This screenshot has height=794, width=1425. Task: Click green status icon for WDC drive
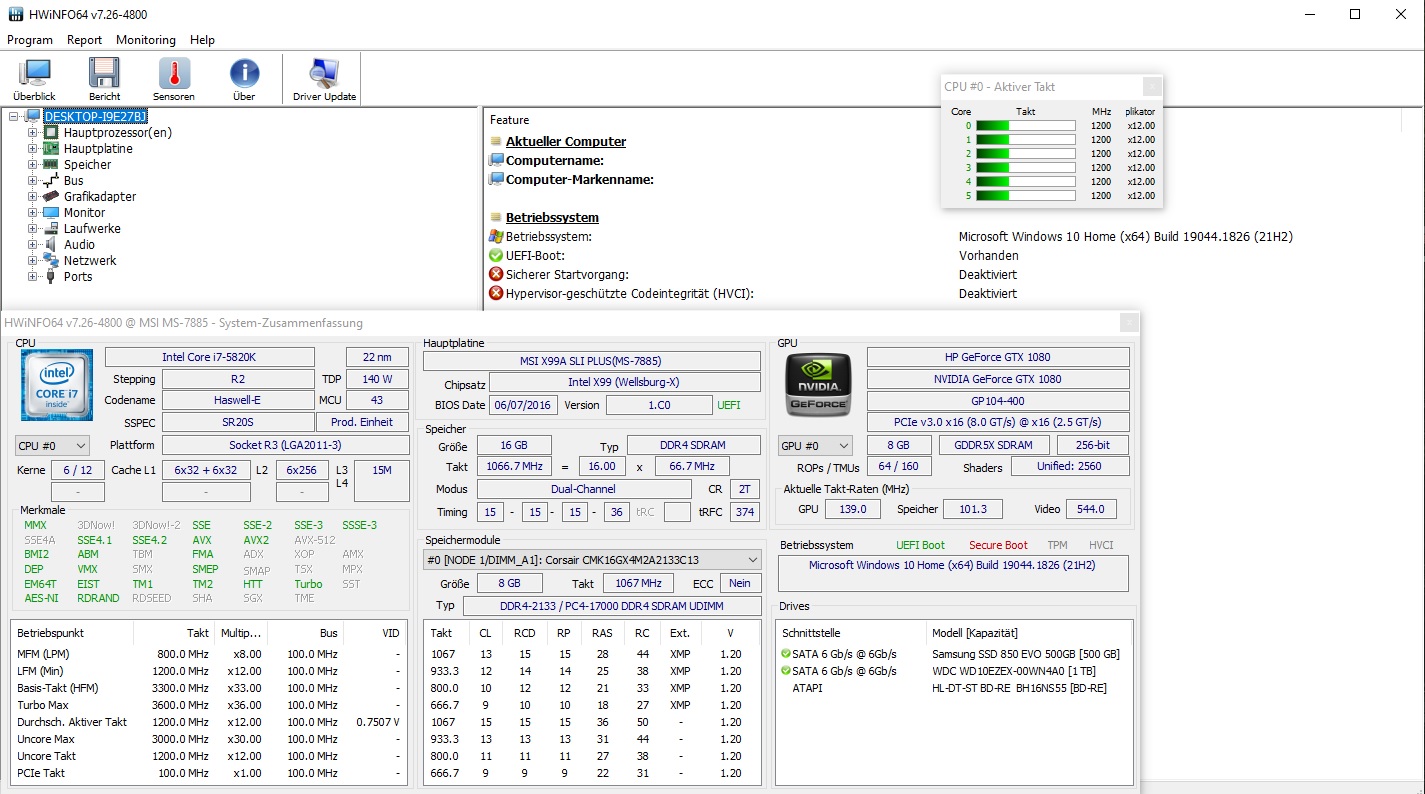(786, 671)
